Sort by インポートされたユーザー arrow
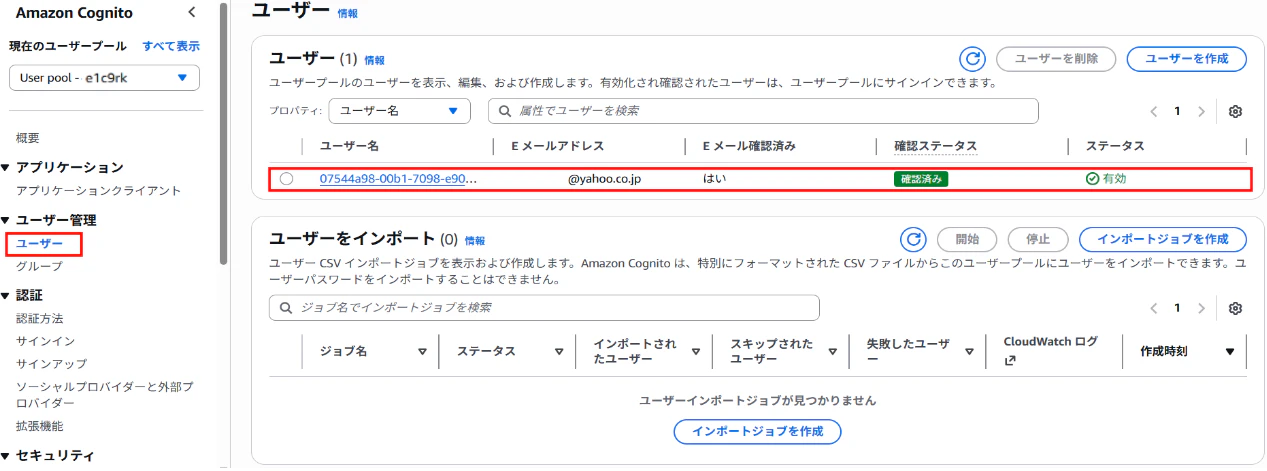Viewport: 1267px width, 471px height. pyautogui.click(x=695, y=352)
